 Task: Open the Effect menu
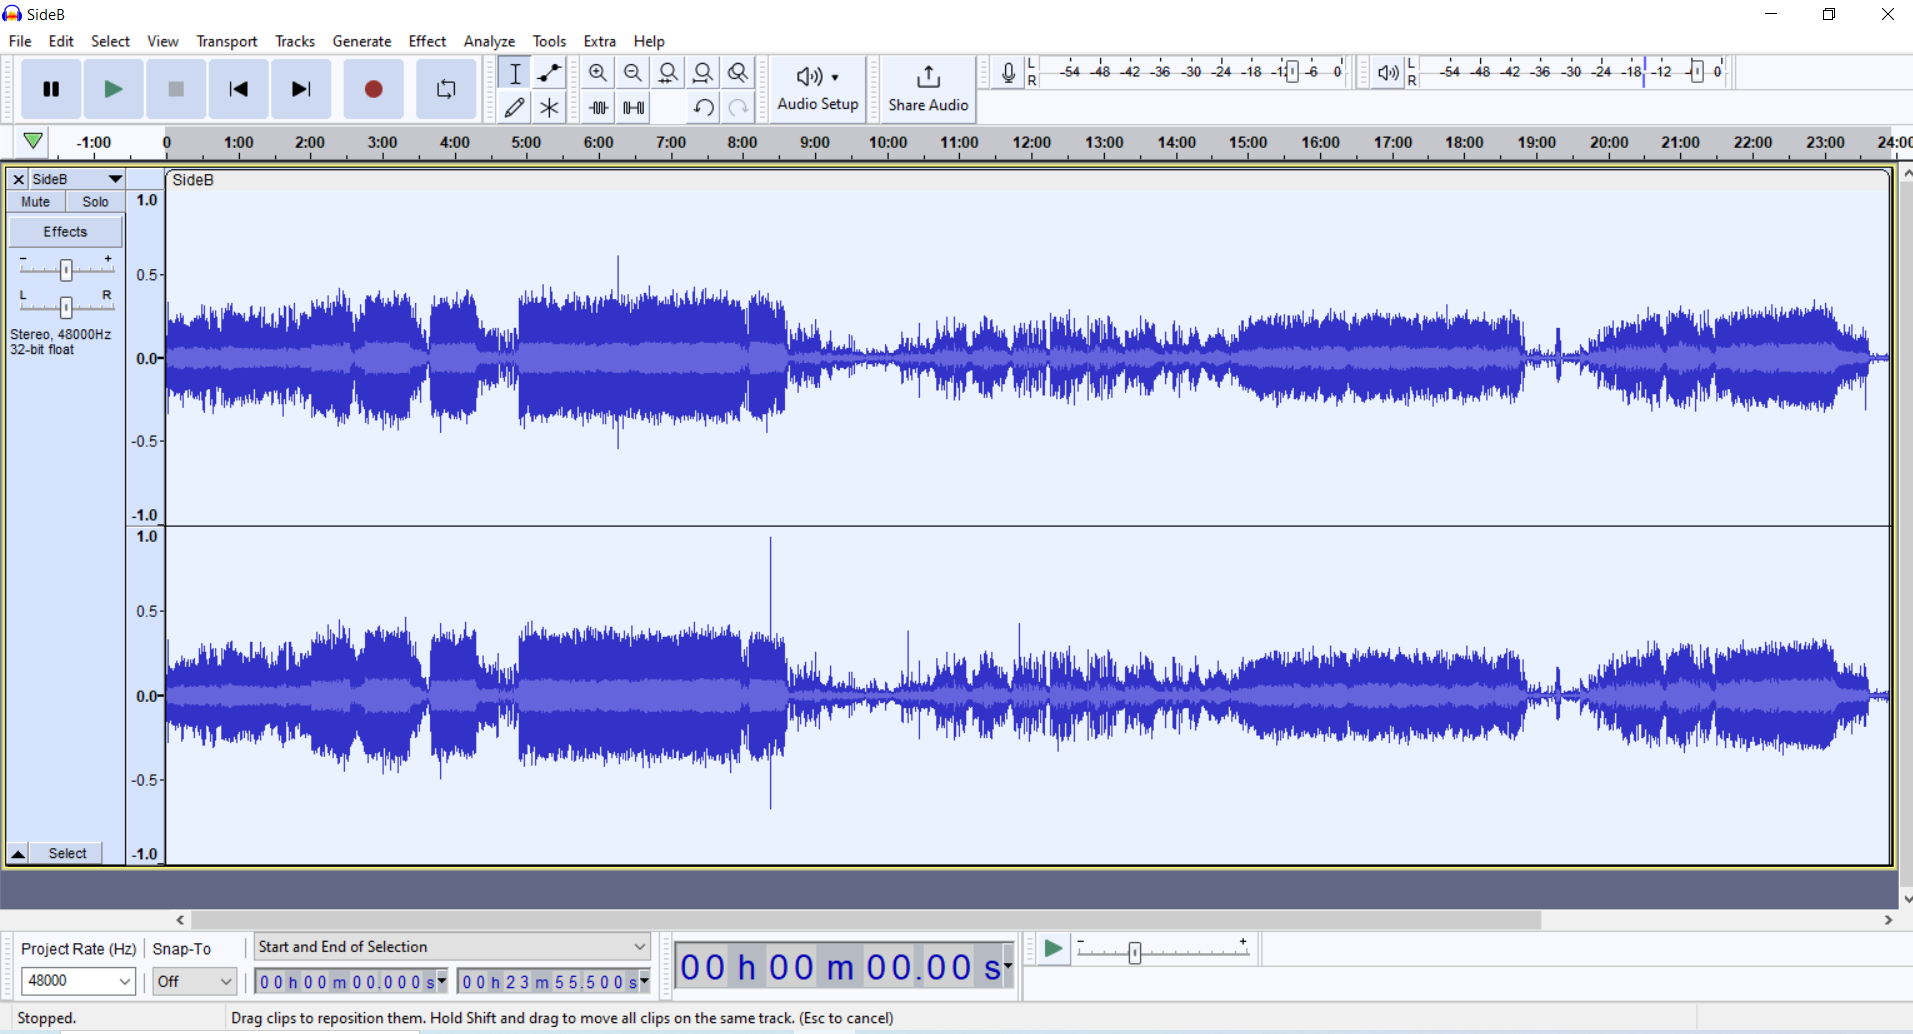427,41
